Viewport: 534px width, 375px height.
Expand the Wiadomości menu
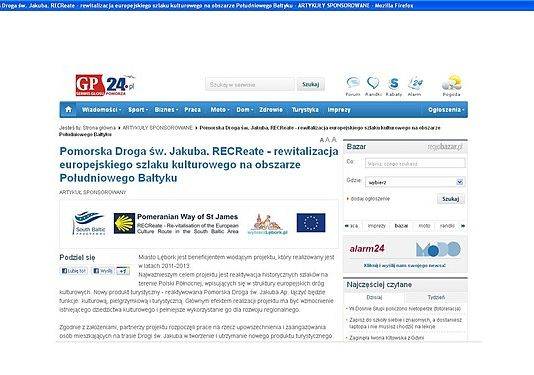point(101,110)
